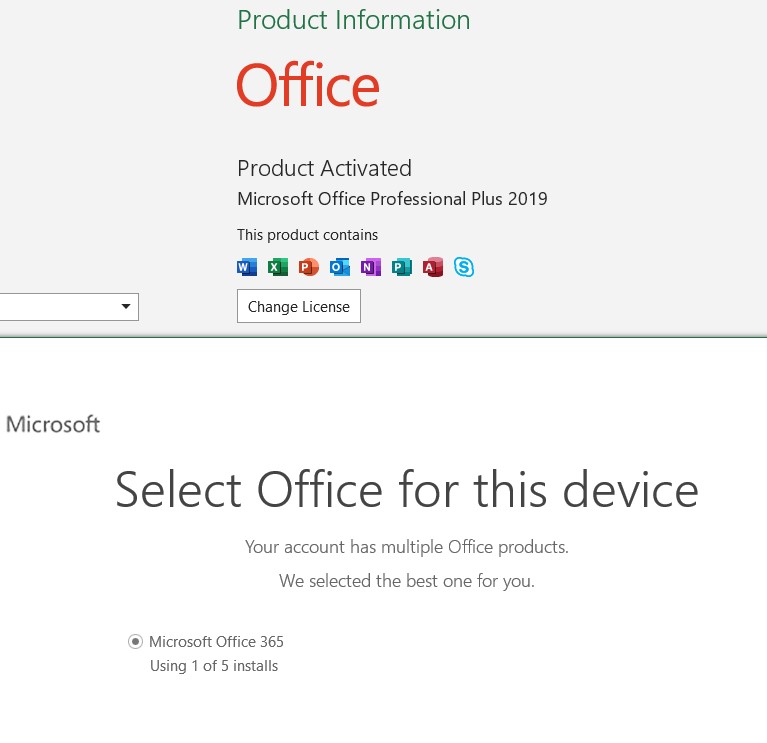Click the Skype for Business icon
The image size is (767, 743).
[464, 267]
